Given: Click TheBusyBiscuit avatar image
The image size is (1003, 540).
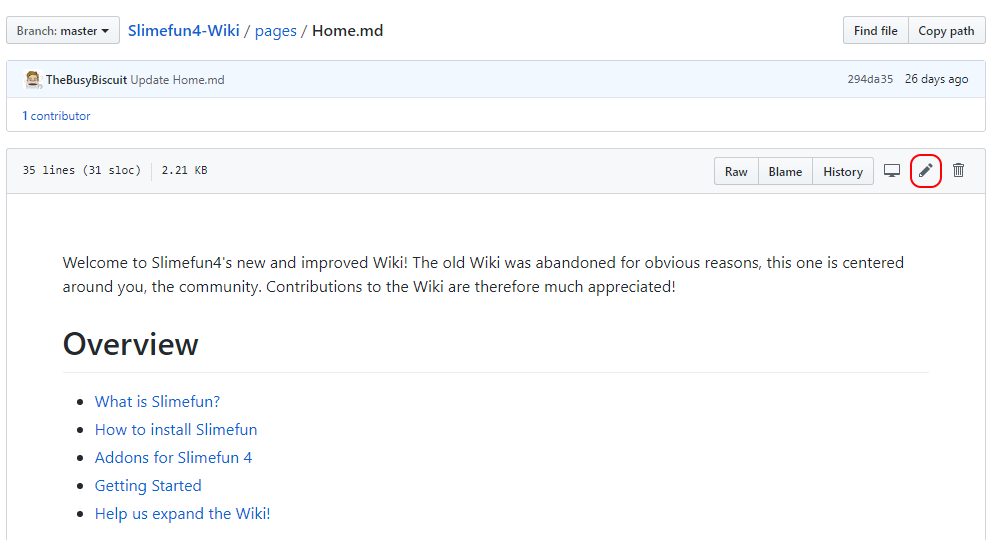Looking at the screenshot, I should coord(34,80).
